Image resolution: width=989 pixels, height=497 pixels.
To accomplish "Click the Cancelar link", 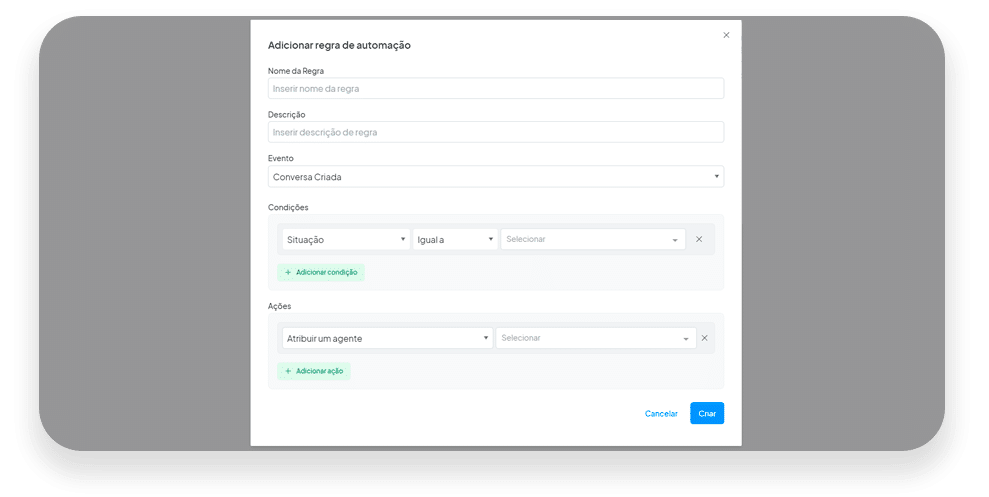I will tap(661, 414).
